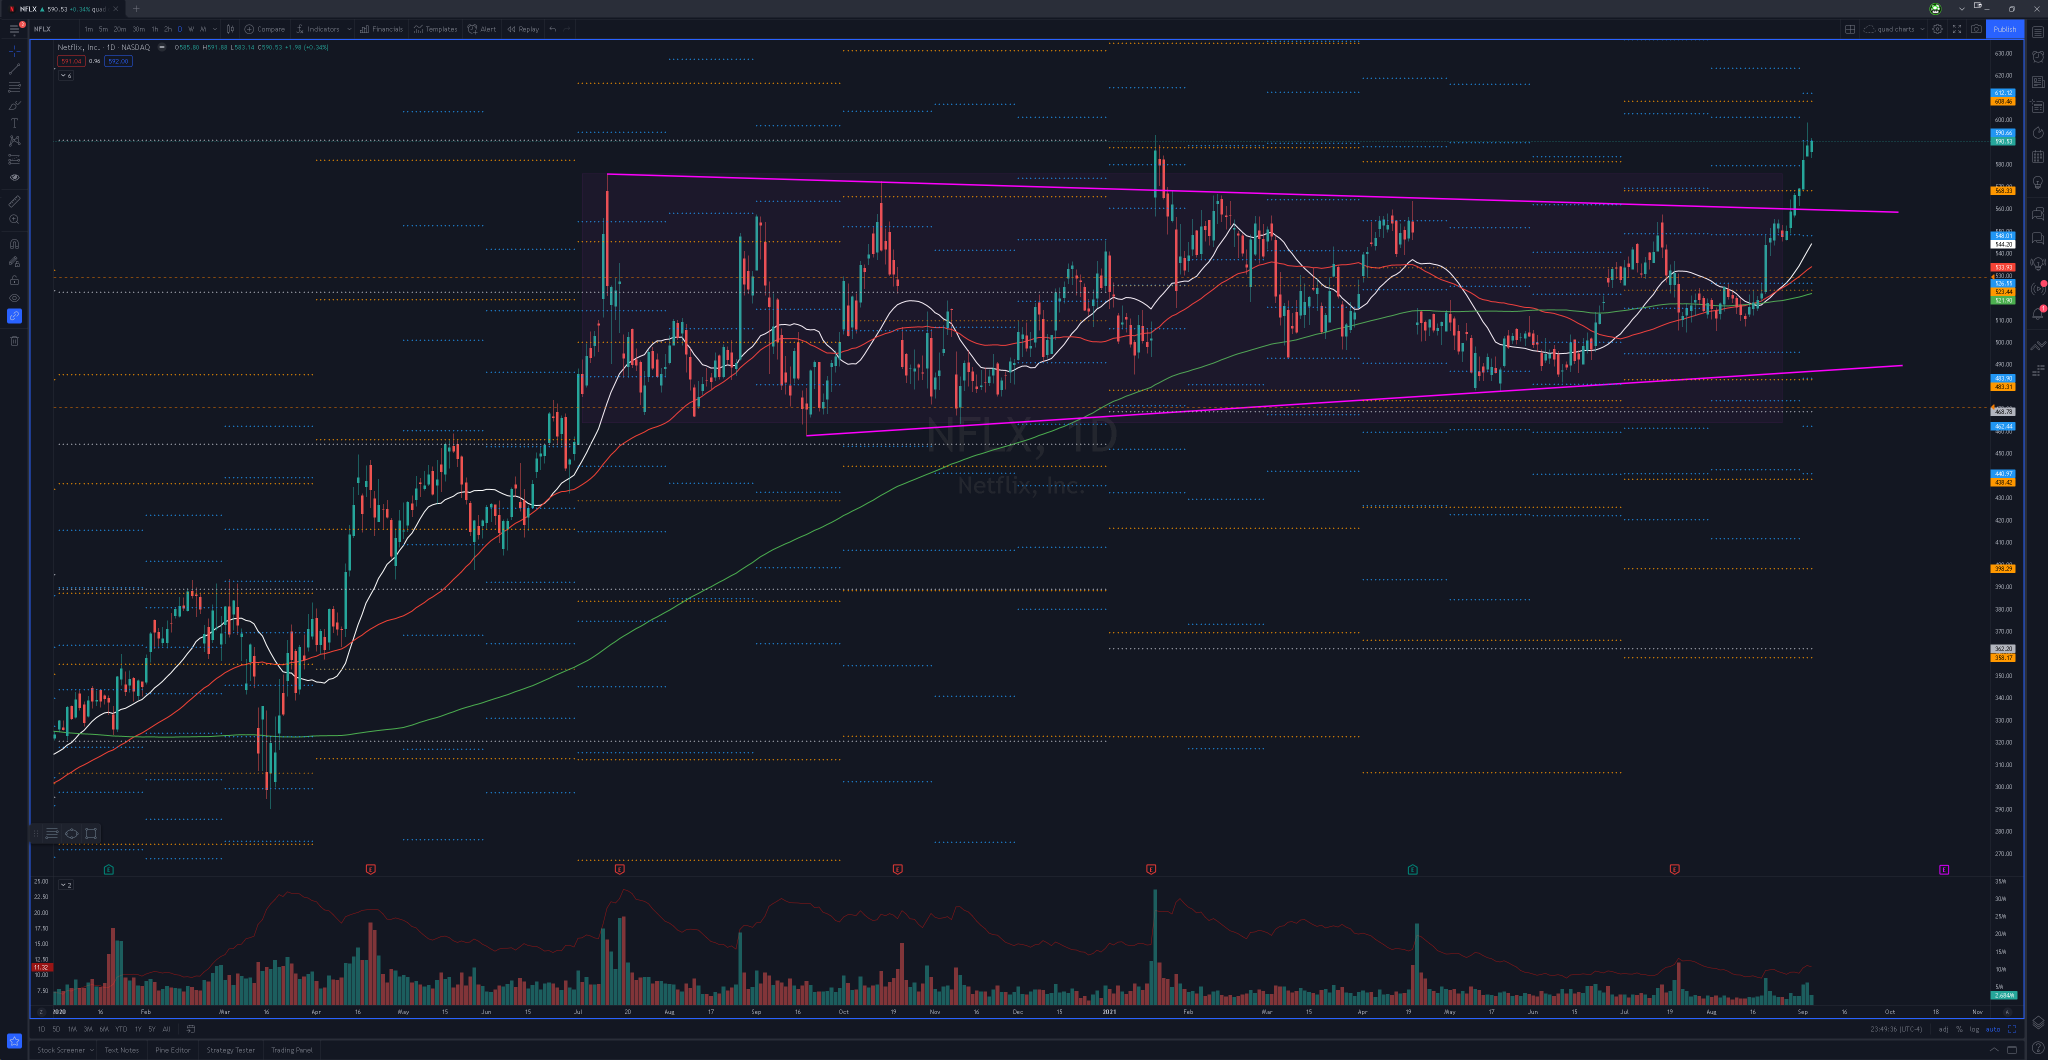Open the Trading Panel tab
Viewport: 2048px width, 1060px height.
[292, 1050]
